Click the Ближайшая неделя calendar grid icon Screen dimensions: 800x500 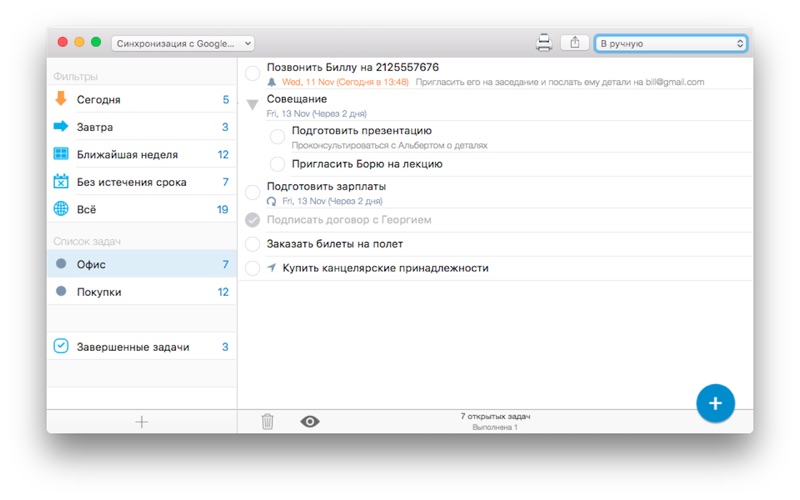point(61,154)
